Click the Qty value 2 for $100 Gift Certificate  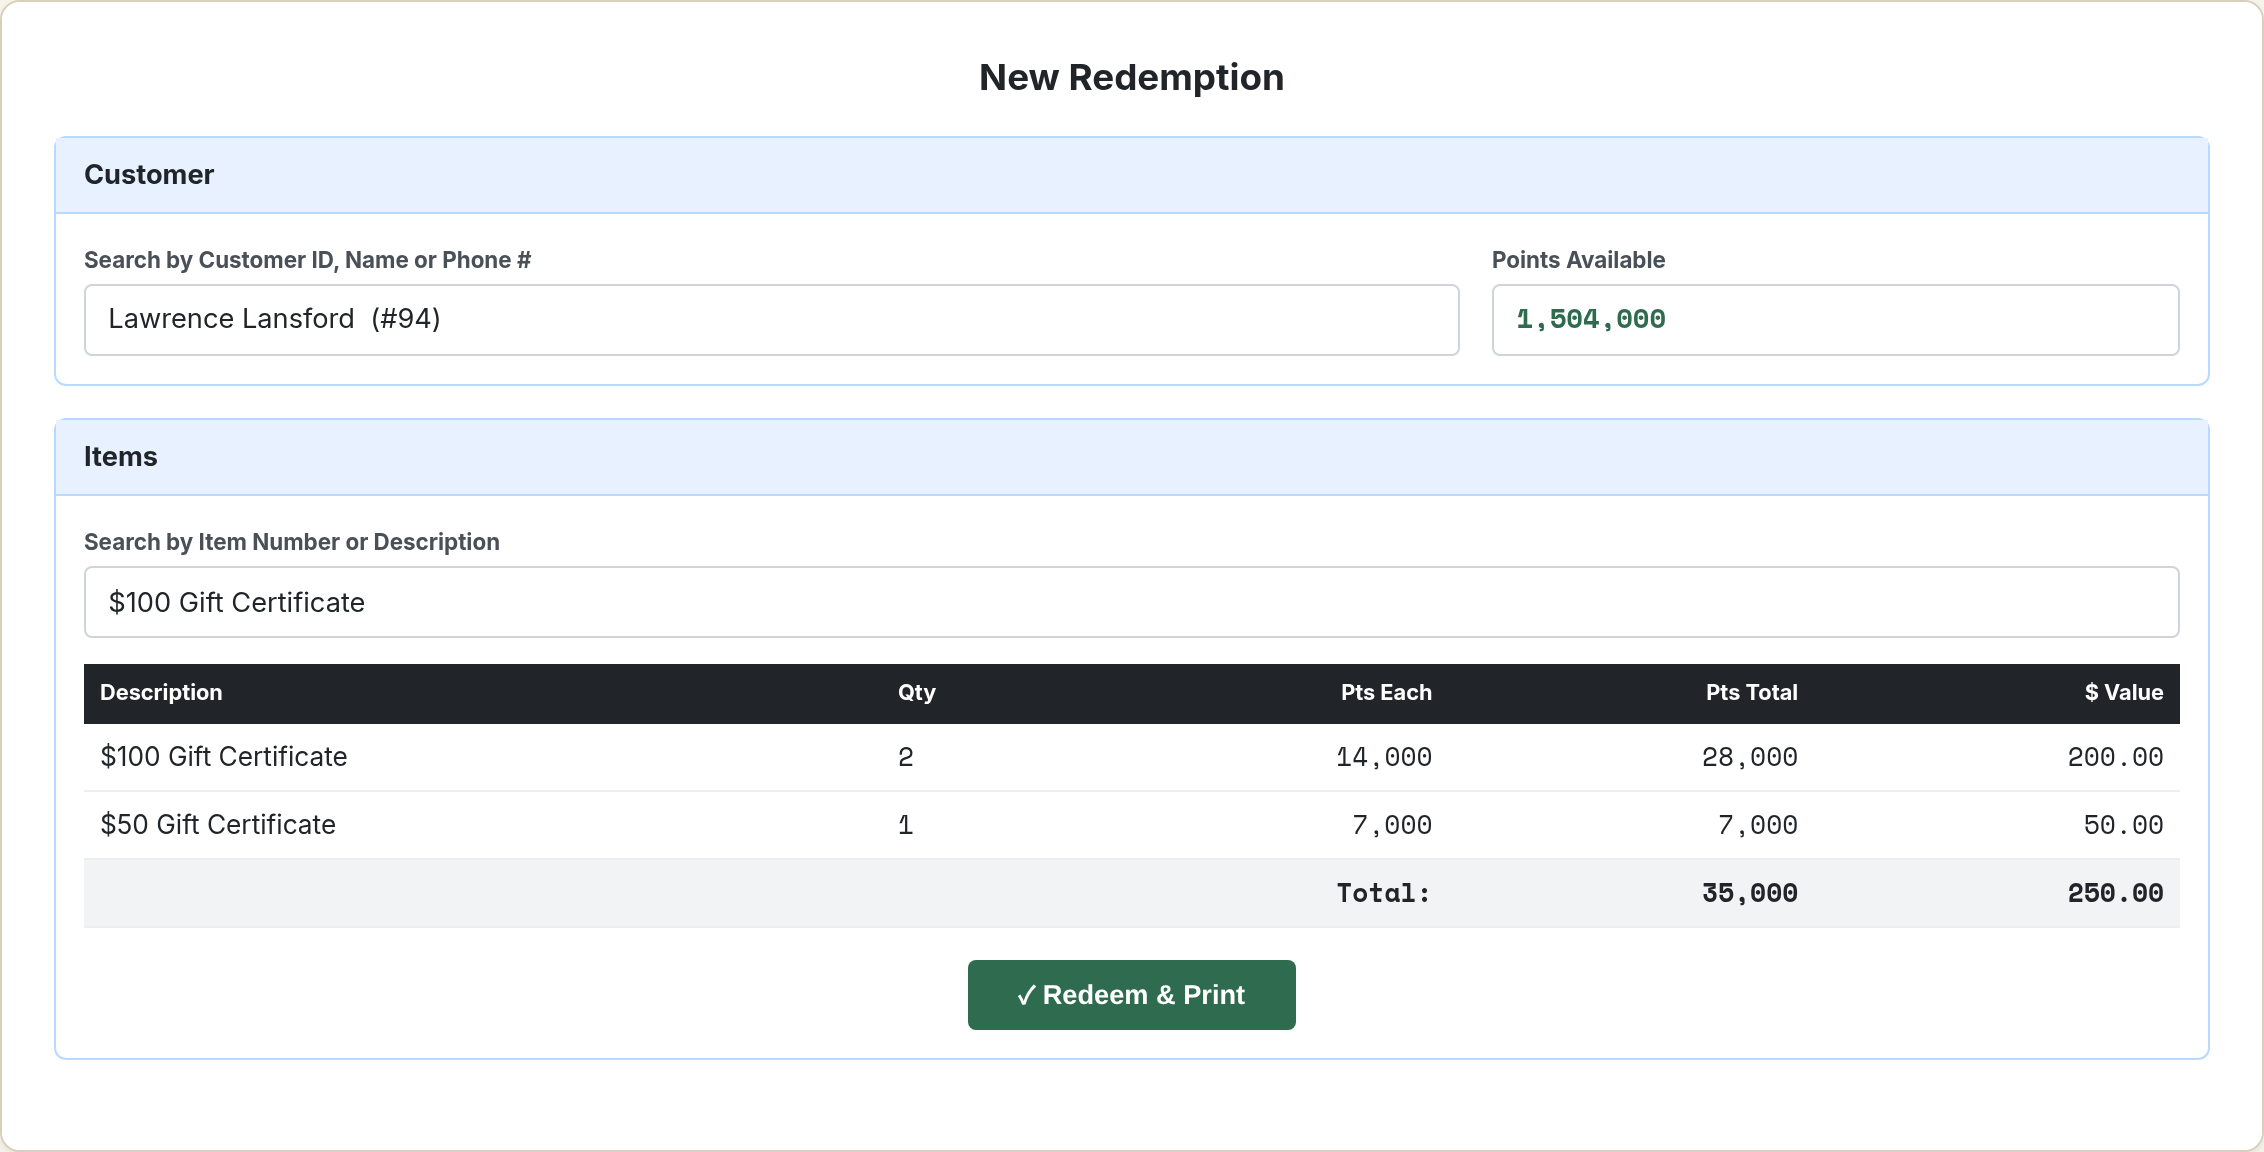tap(906, 757)
